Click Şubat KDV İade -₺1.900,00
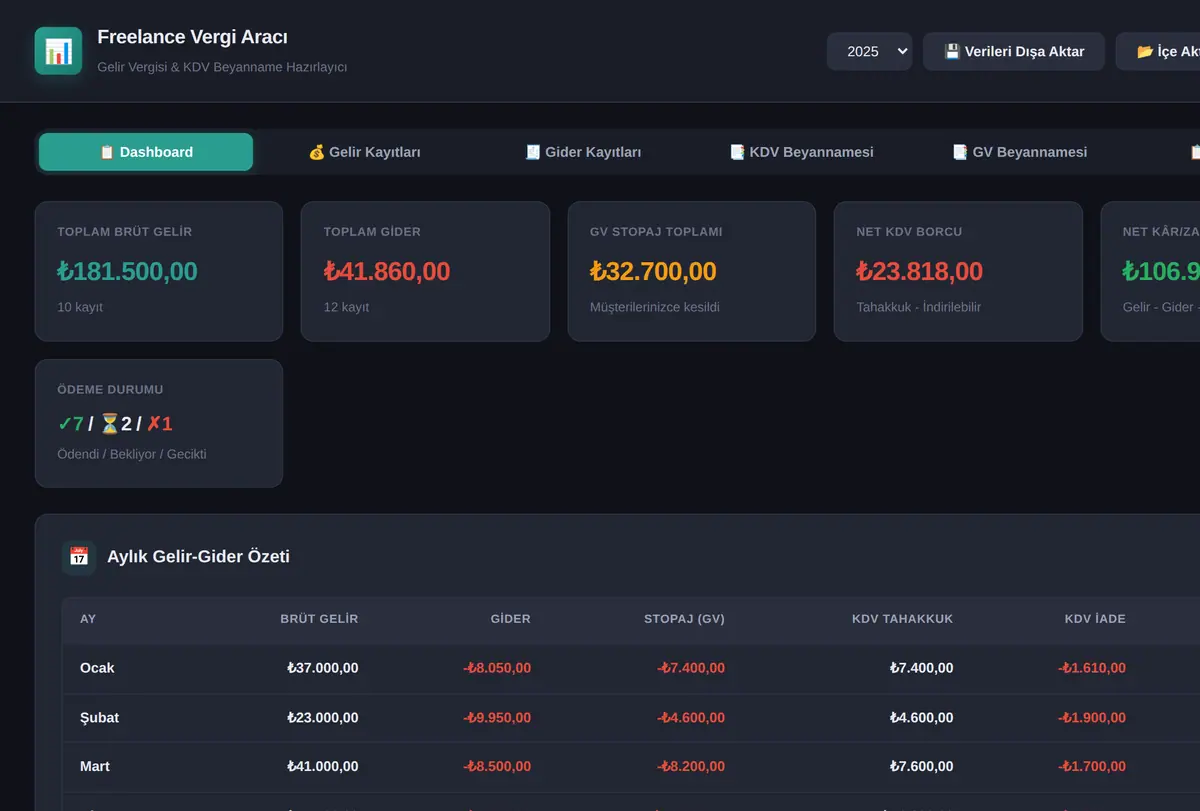This screenshot has width=1200, height=811. point(1092,718)
